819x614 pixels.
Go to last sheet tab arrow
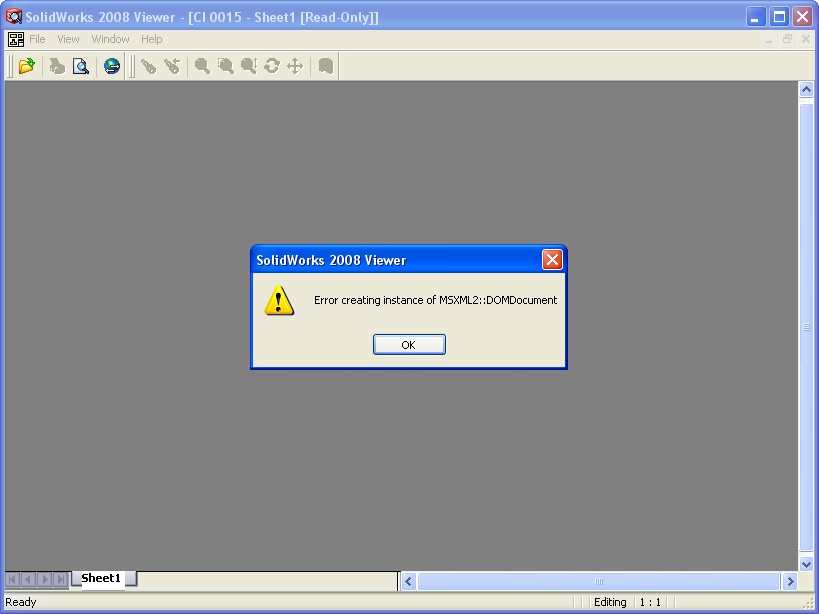61,580
